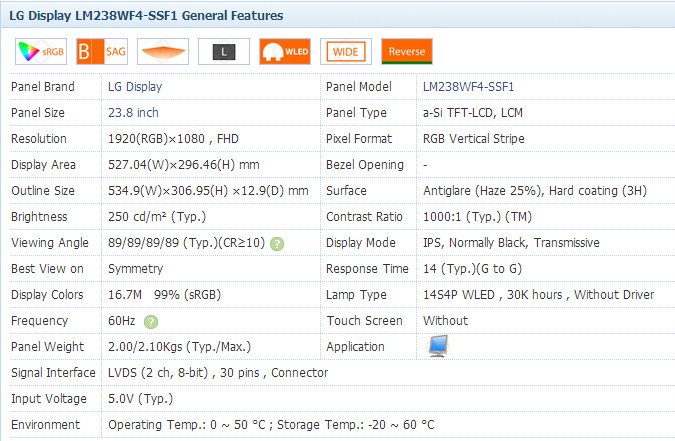Click the Operating Temp. environment value
This screenshot has height=441, width=675.
(x=271, y=425)
